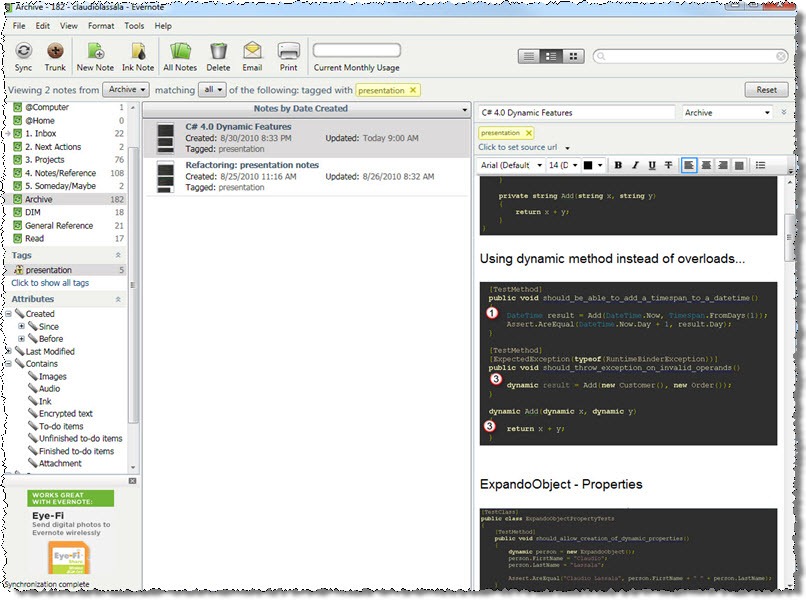Screen dimensions: 806x600
Task: Print the current note
Action: click(x=288, y=57)
